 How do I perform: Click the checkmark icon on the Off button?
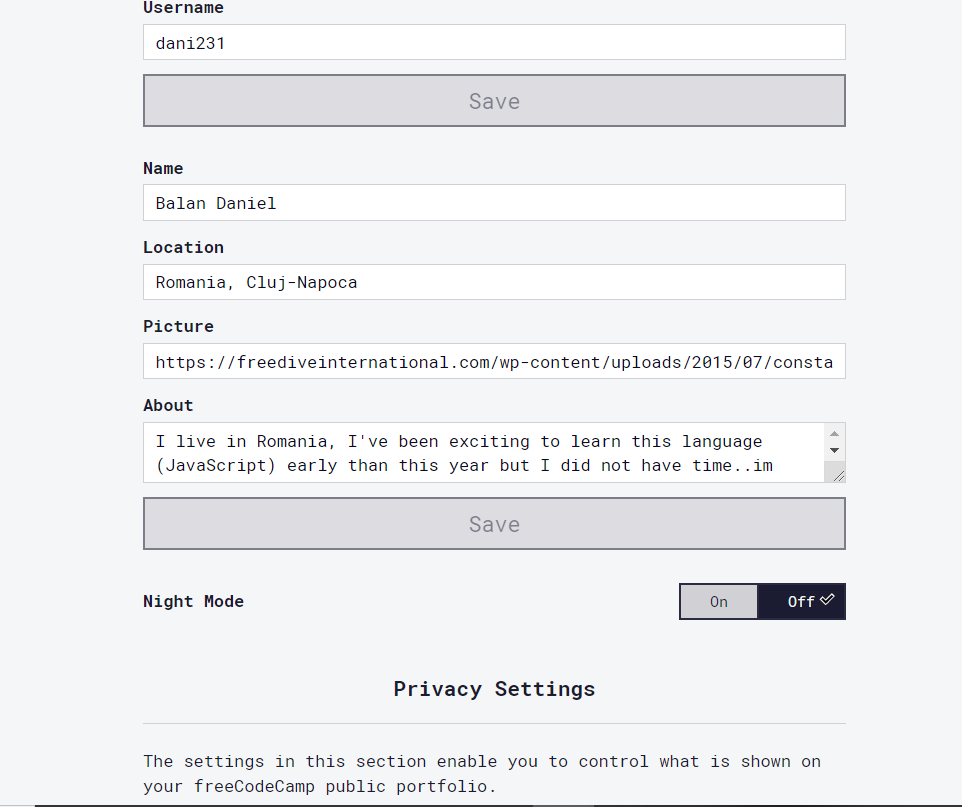point(827,599)
